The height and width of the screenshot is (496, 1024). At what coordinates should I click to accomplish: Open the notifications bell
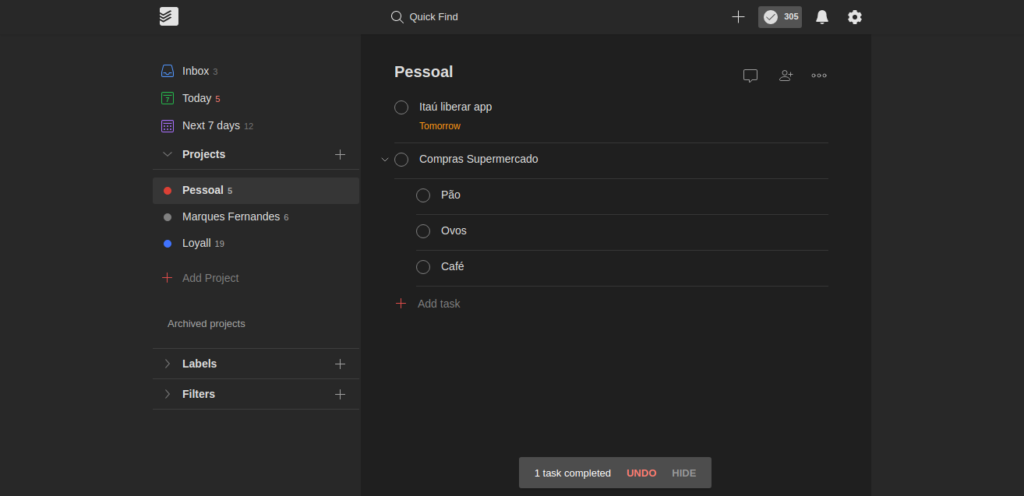coord(822,17)
